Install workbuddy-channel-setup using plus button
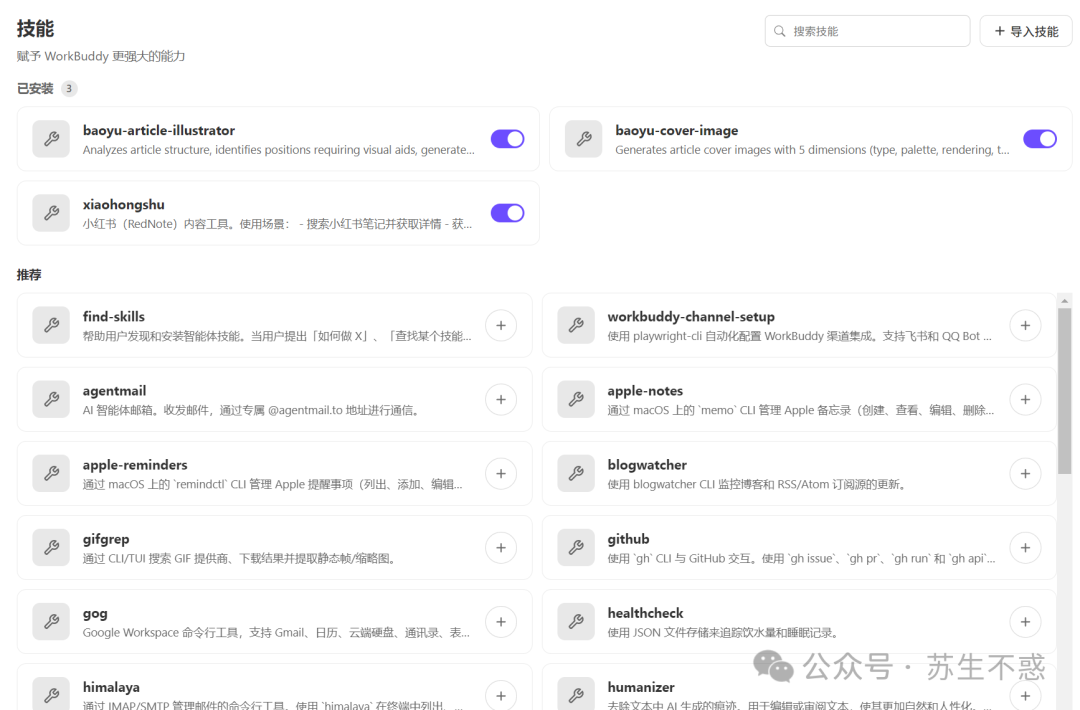 tap(1026, 325)
